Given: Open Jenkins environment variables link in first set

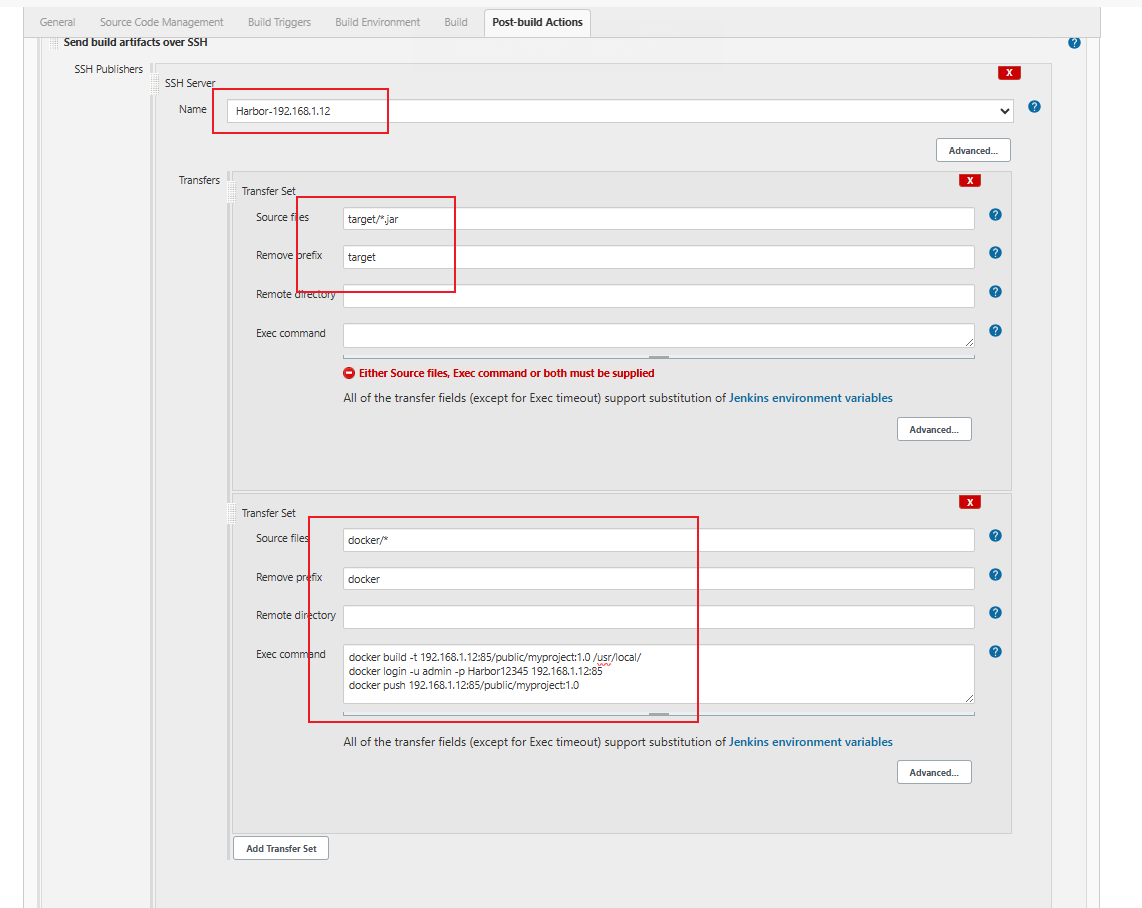Looking at the screenshot, I should pyautogui.click(x=811, y=398).
